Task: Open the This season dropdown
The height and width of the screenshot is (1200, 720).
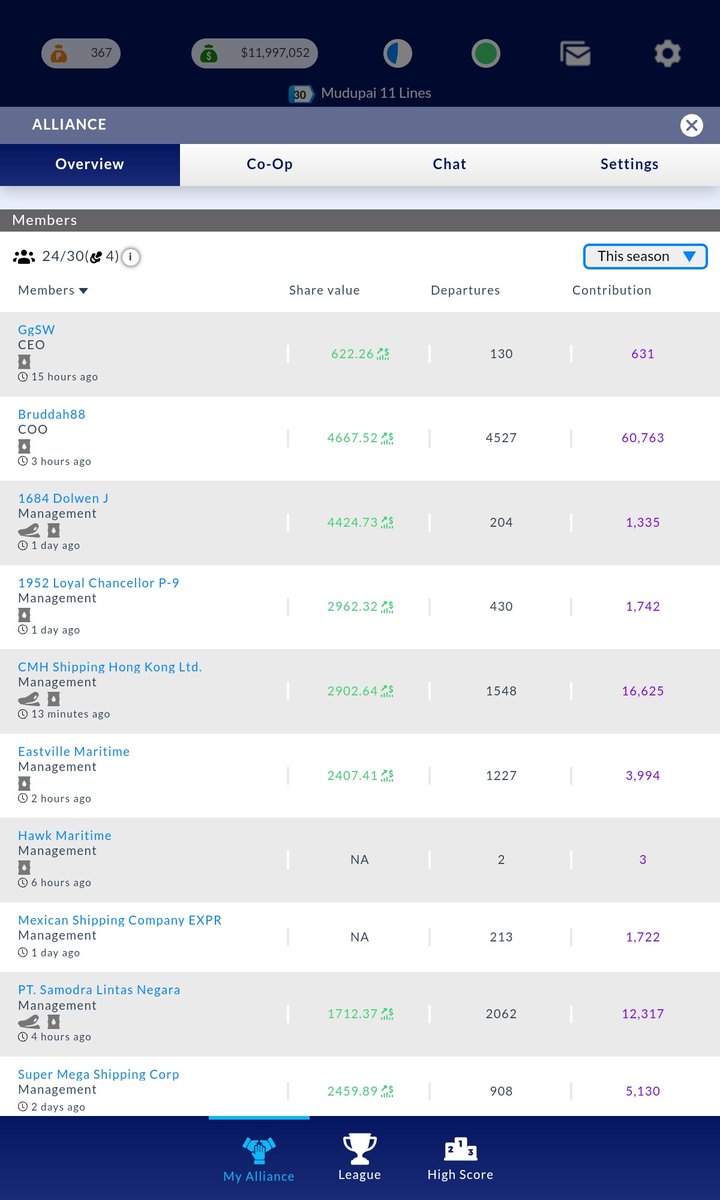Action: pyautogui.click(x=645, y=257)
